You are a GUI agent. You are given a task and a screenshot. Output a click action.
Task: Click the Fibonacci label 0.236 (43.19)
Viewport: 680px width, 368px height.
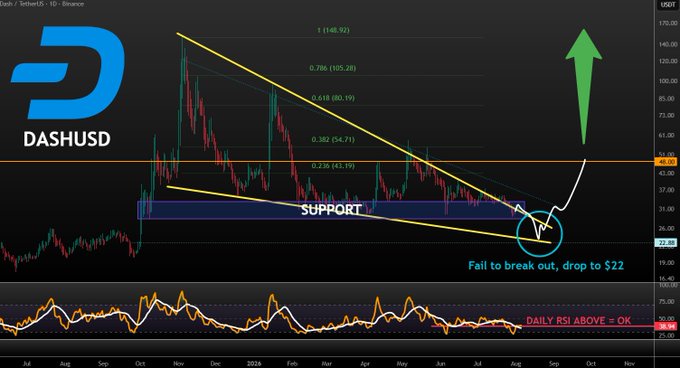pos(333,166)
